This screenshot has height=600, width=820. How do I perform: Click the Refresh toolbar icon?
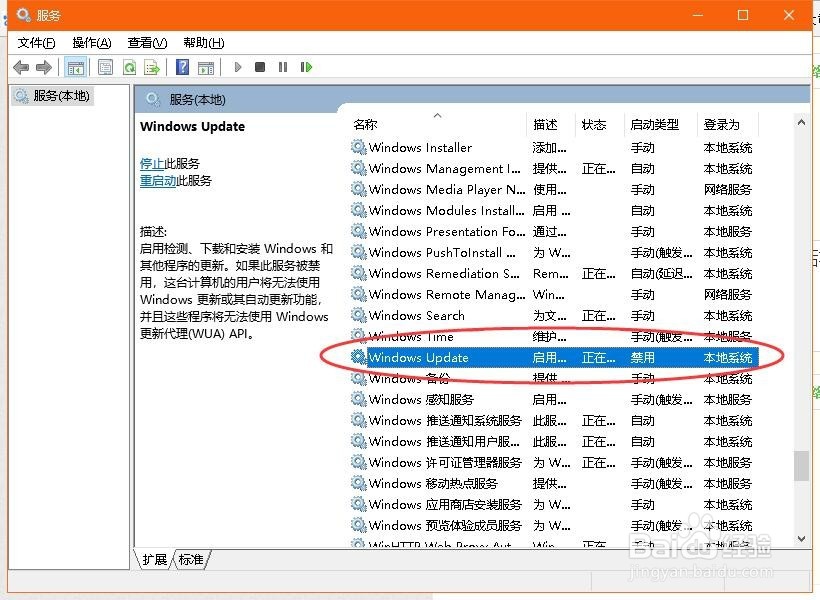click(129, 67)
